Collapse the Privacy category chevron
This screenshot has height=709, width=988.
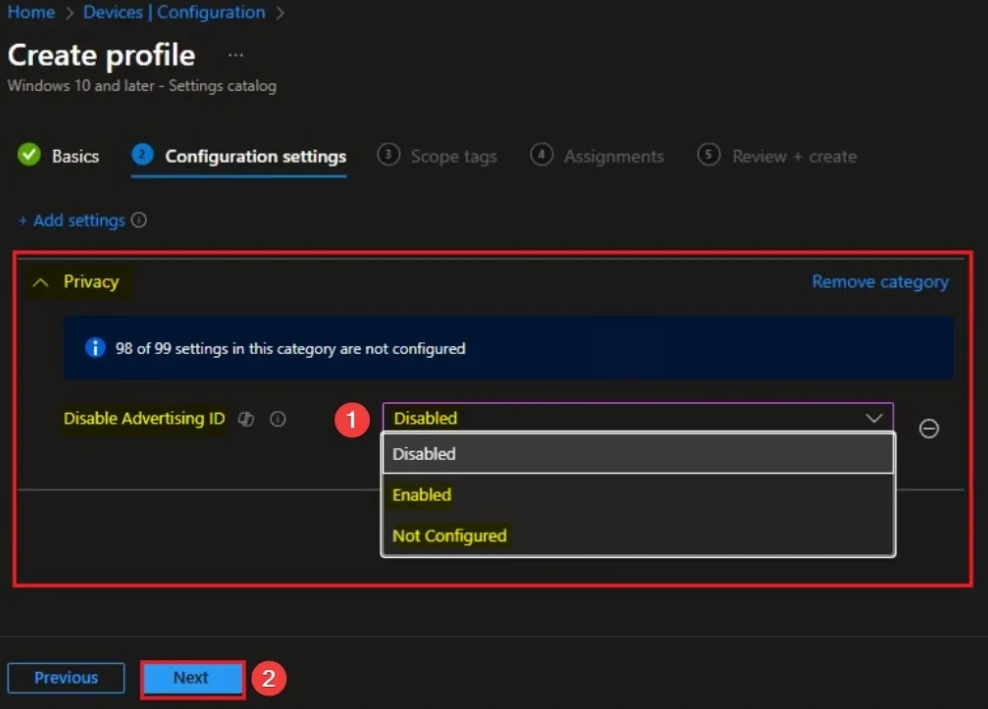[x=40, y=282]
